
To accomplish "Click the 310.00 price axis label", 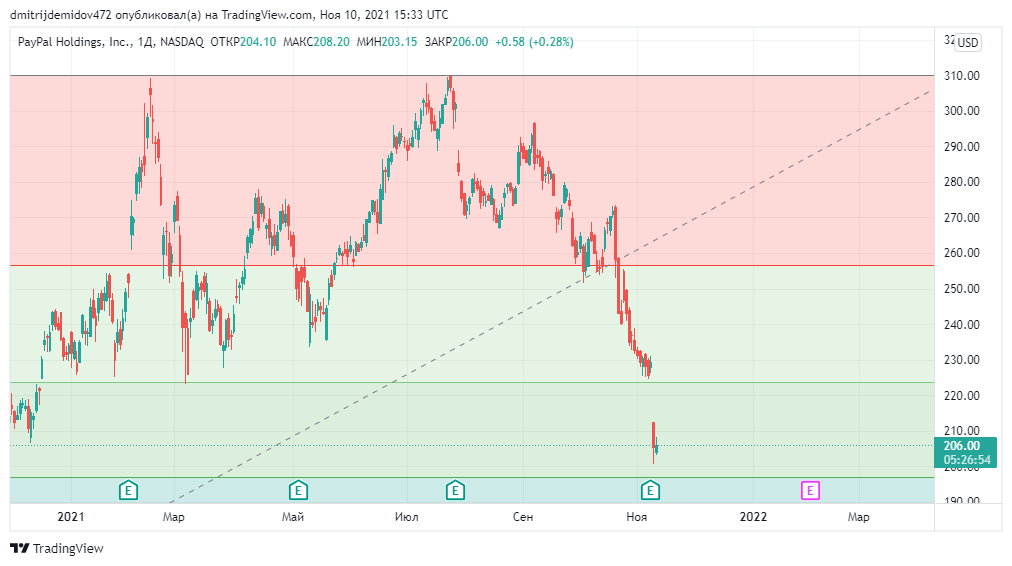I will point(962,76).
